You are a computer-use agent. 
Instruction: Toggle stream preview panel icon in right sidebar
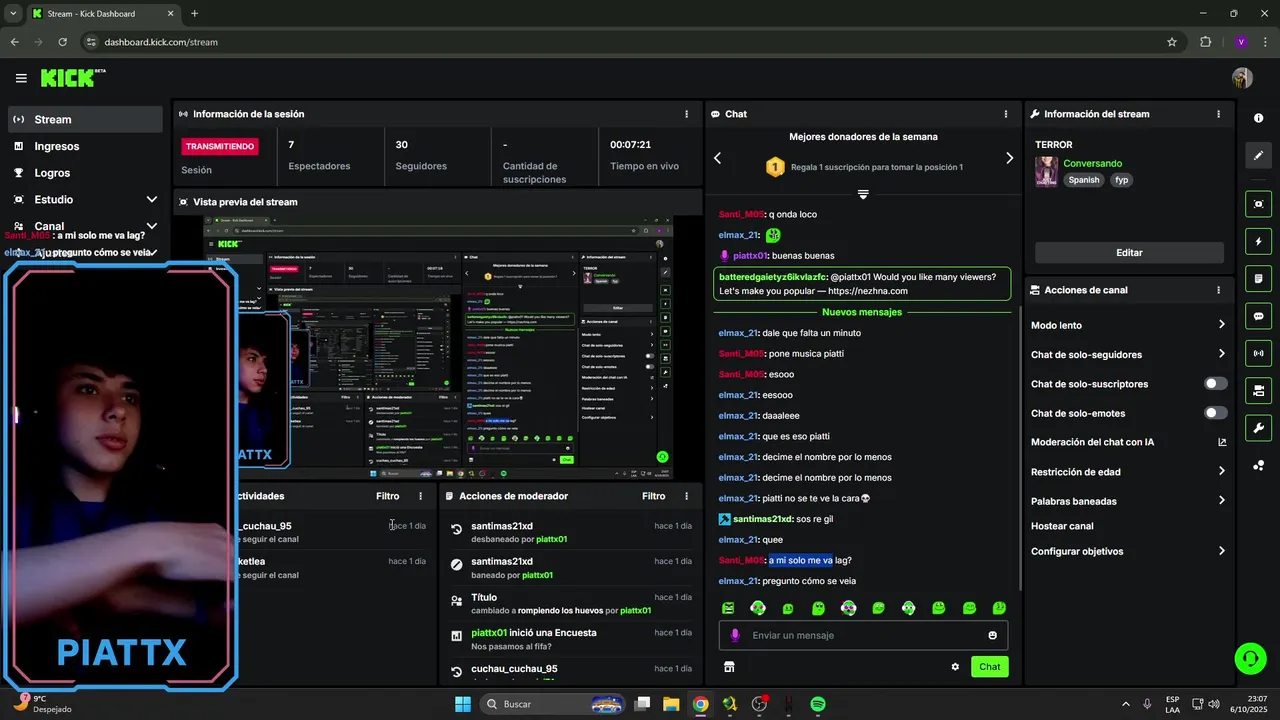[1258, 204]
